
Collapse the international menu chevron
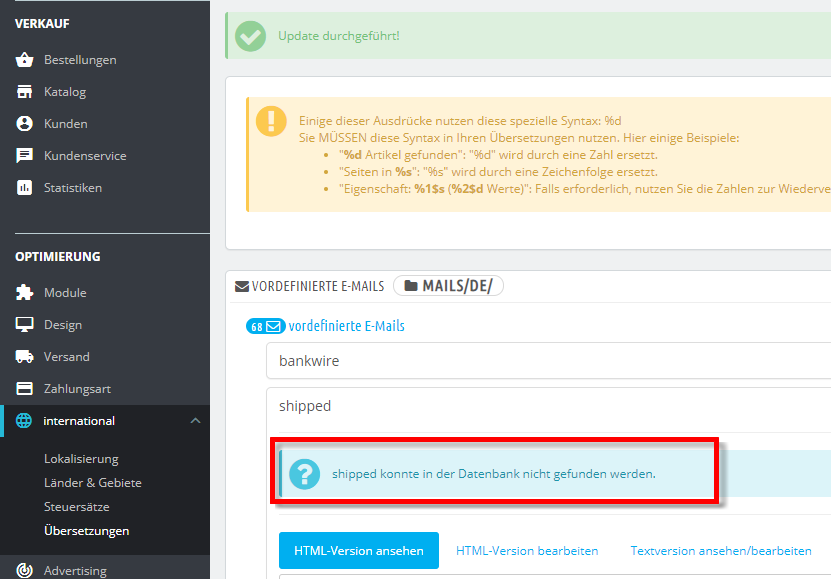(x=195, y=421)
